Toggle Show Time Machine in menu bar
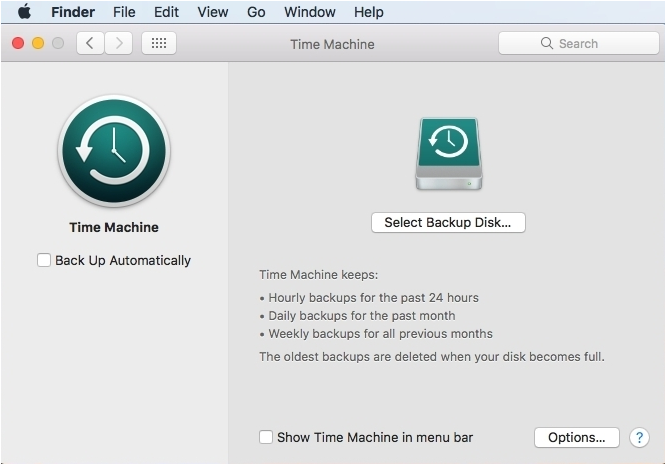The width and height of the screenshot is (666, 465). coord(266,437)
